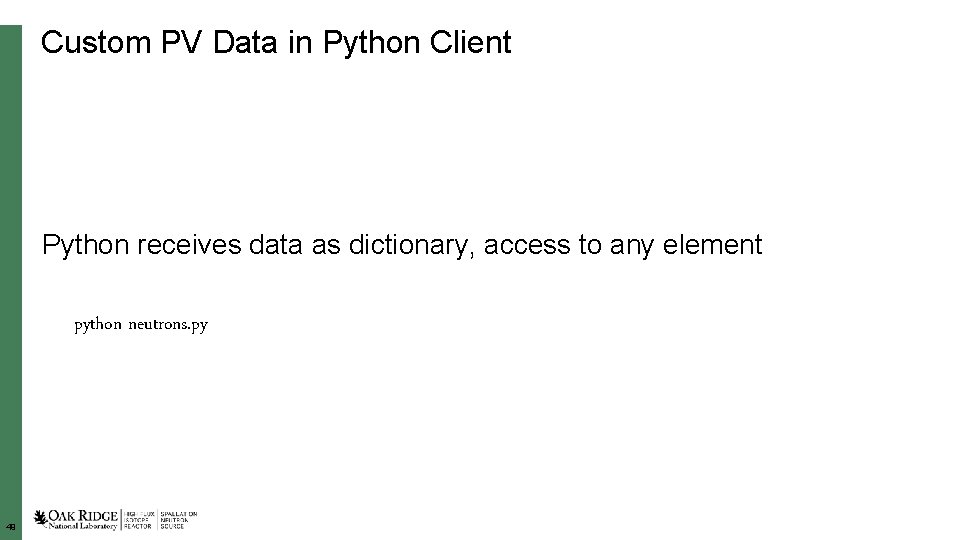The height and width of the screenshot is (540, 960).
Task: Click the word 'Python' starting the body sentence
Action: [x=85, y=244]
